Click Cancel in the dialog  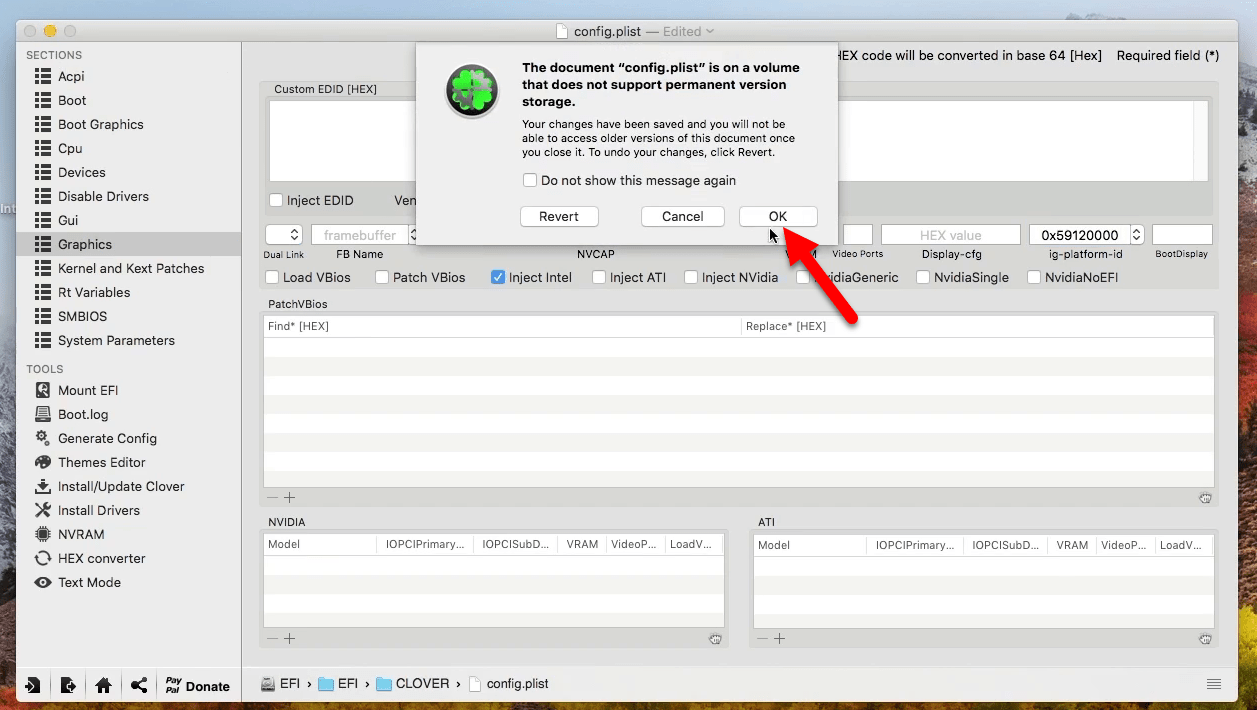coord(683,217)
